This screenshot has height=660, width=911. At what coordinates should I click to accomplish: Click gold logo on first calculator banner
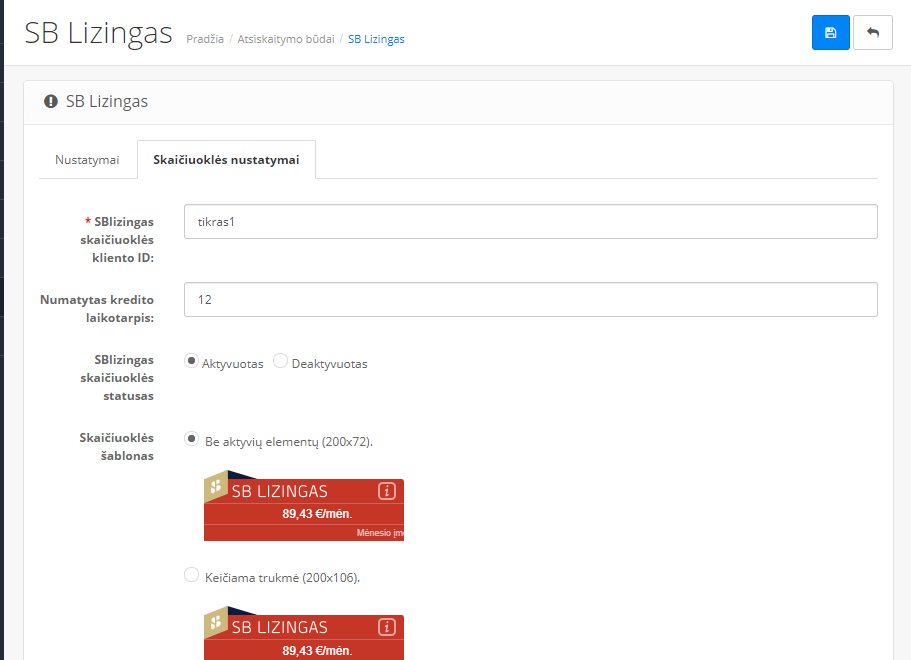(216, 486)
